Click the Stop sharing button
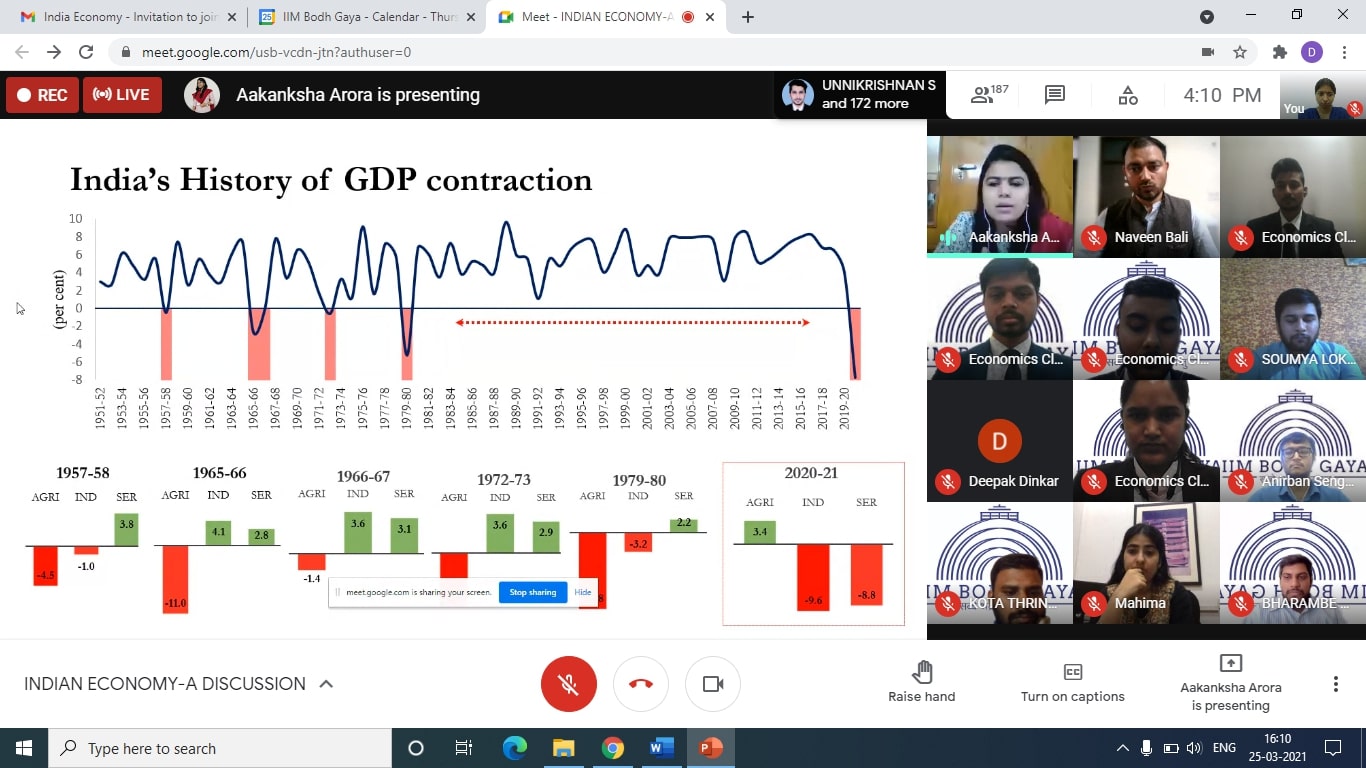This screenshot has height=768, width=1366. point(532,592)
